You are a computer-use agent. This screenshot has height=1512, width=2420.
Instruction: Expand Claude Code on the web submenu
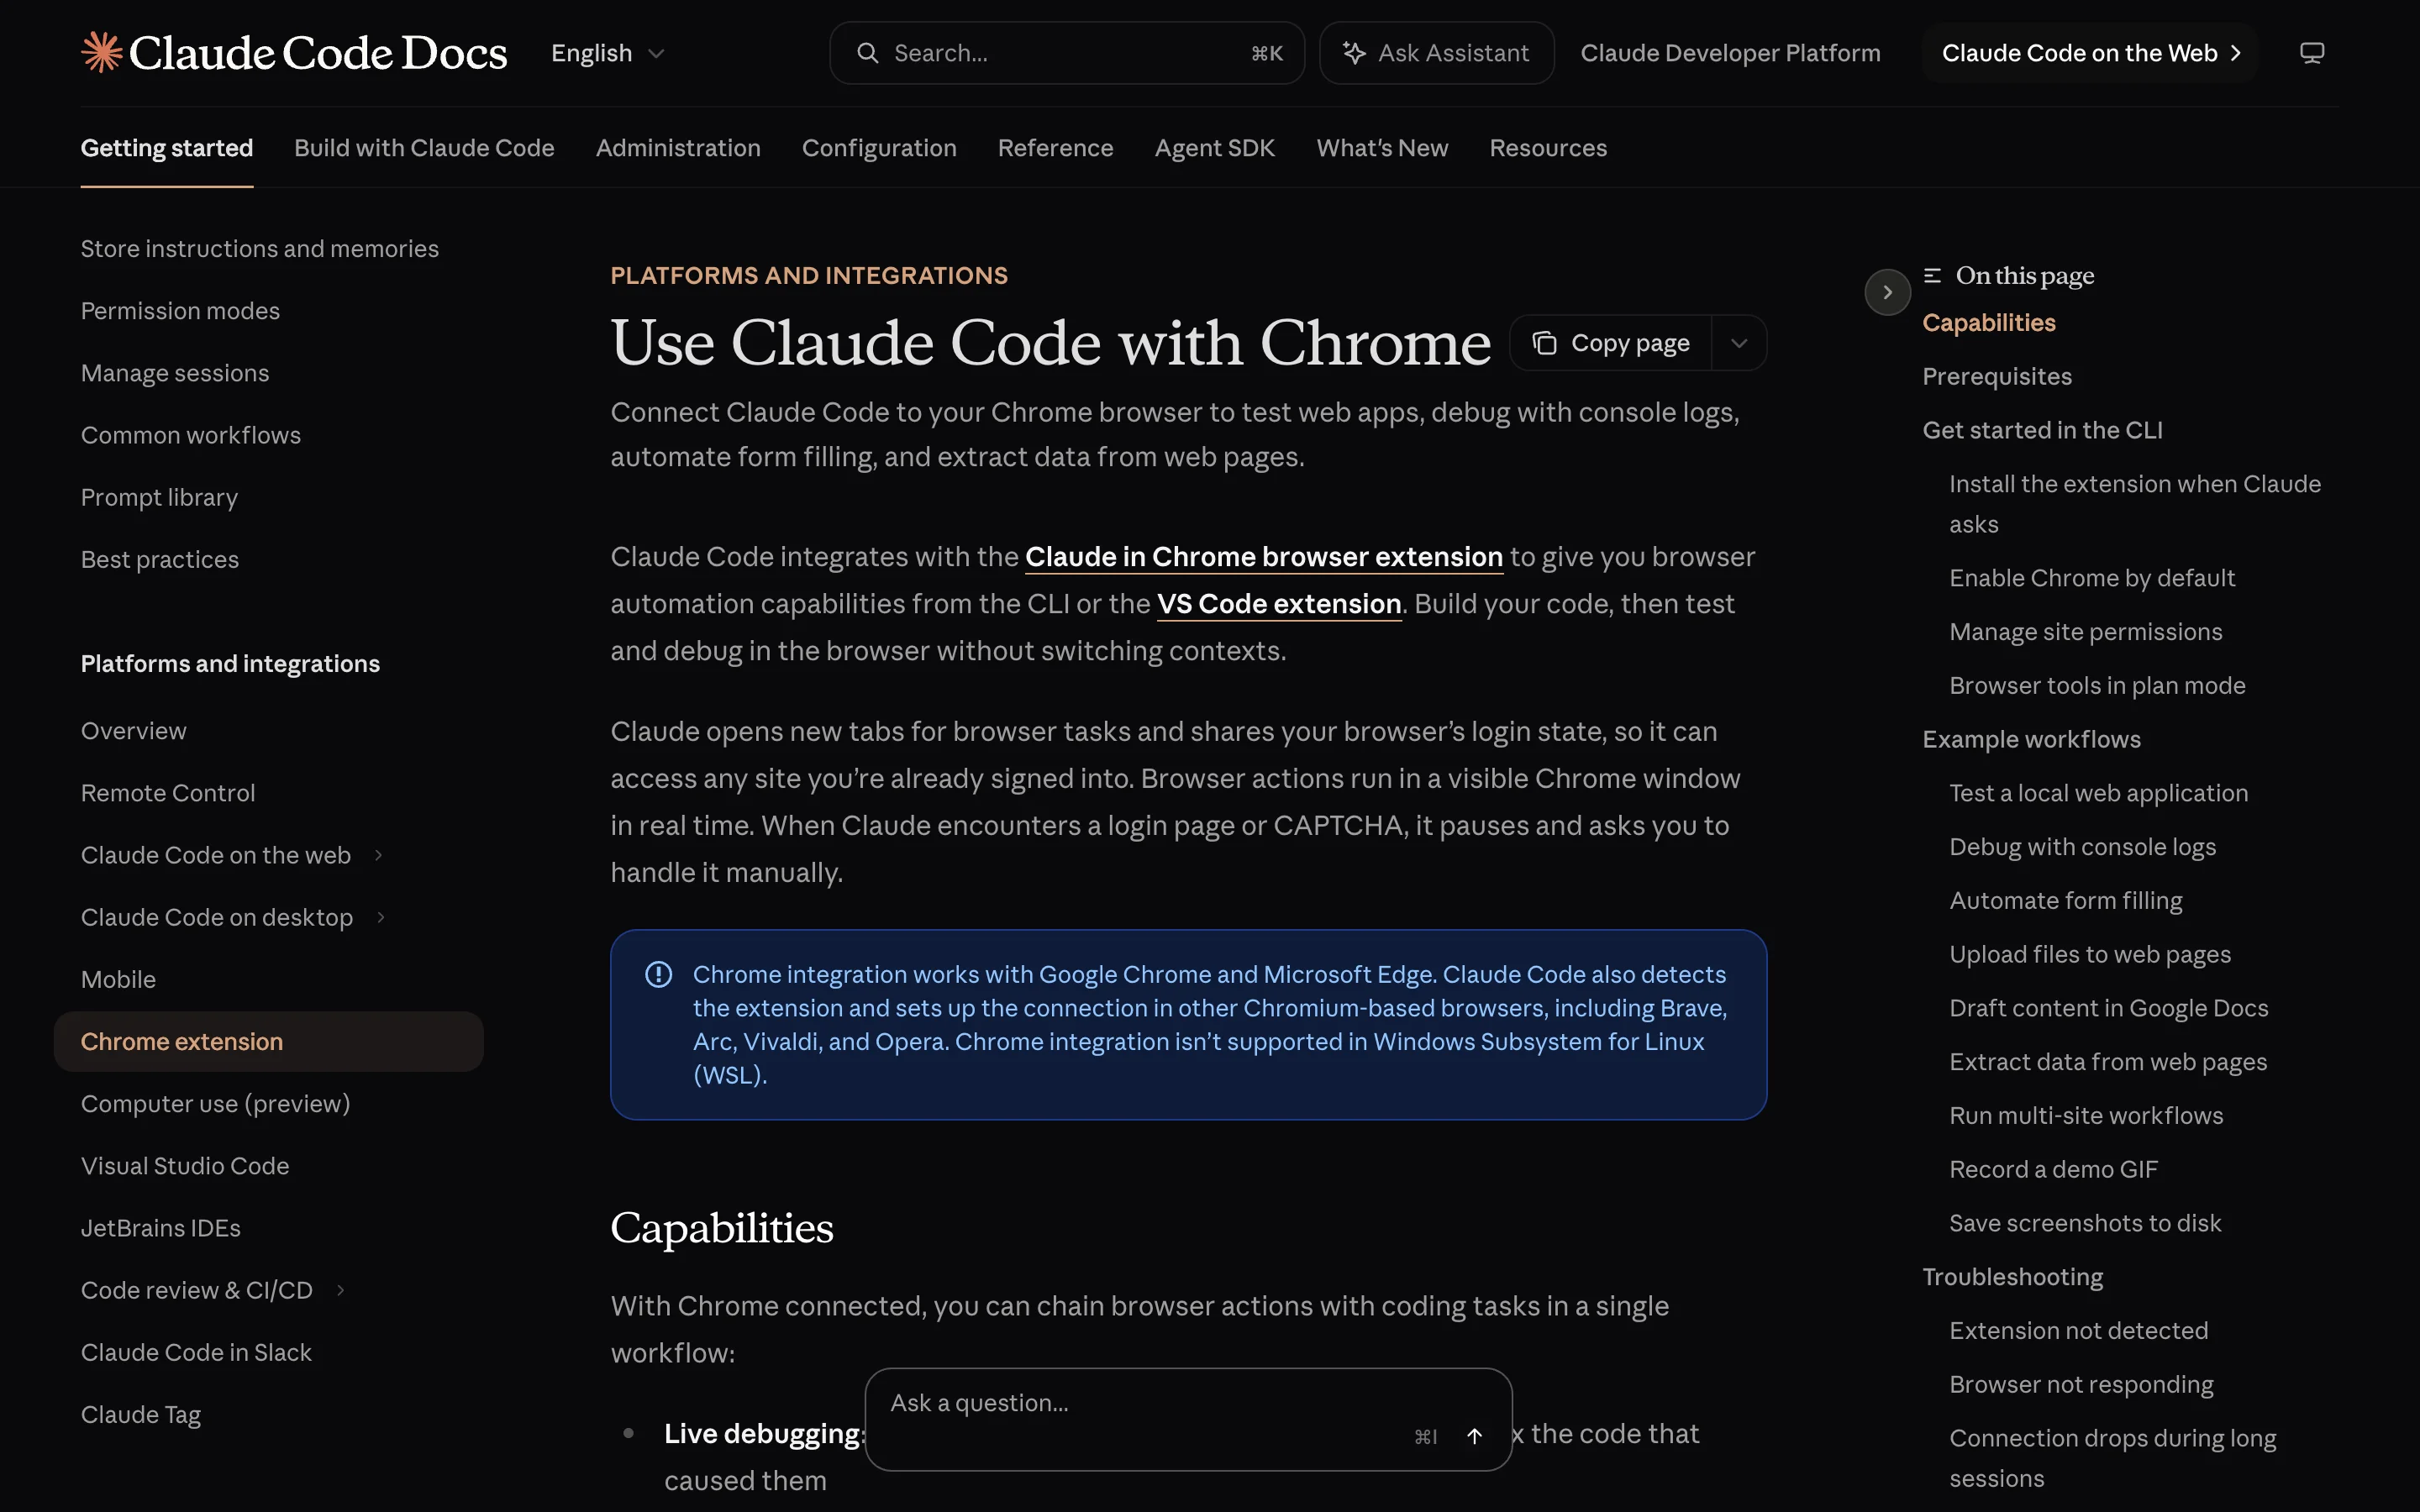[378, 855]
